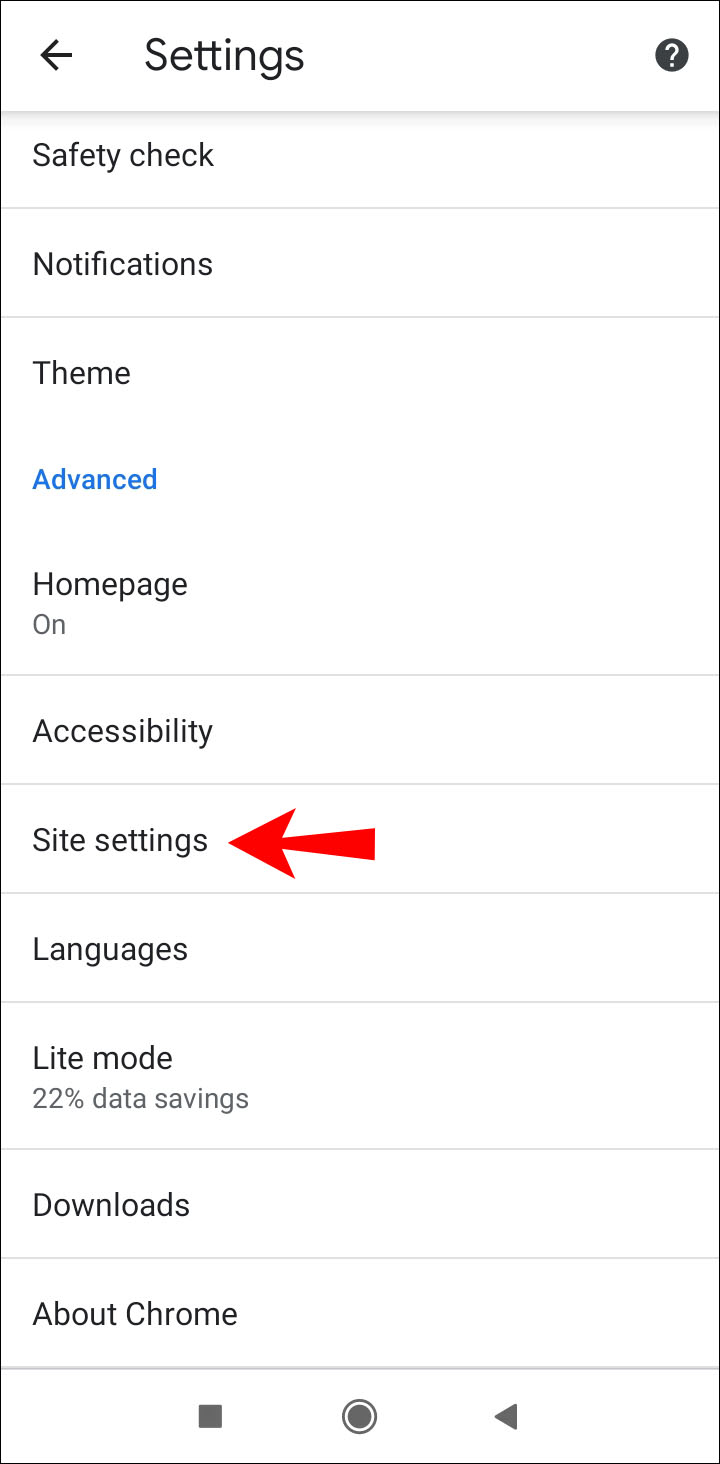Open Safety check settings
The width and height of the screenshot is (720, 1464).
(360, 155)
